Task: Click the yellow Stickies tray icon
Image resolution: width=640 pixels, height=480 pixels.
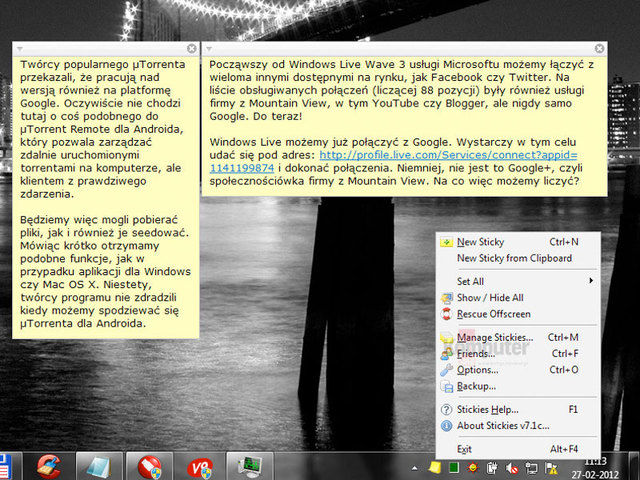Action: 435,467
